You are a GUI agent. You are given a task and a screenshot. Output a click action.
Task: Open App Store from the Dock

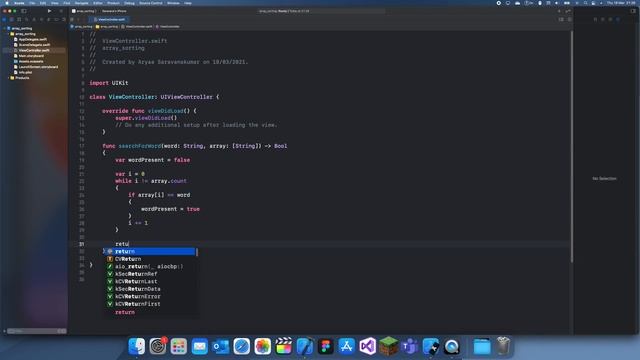click(x=347, y=347)
